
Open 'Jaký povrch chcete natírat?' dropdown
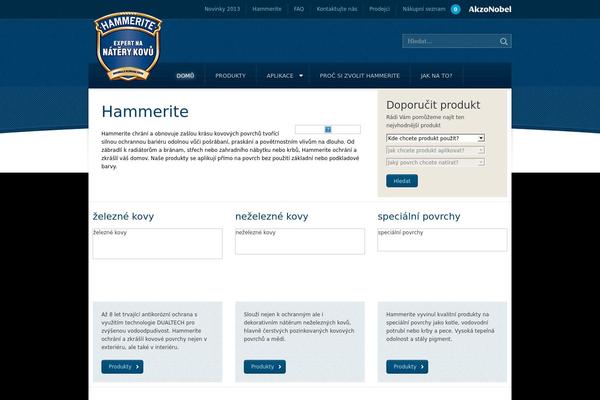[435, 163]
